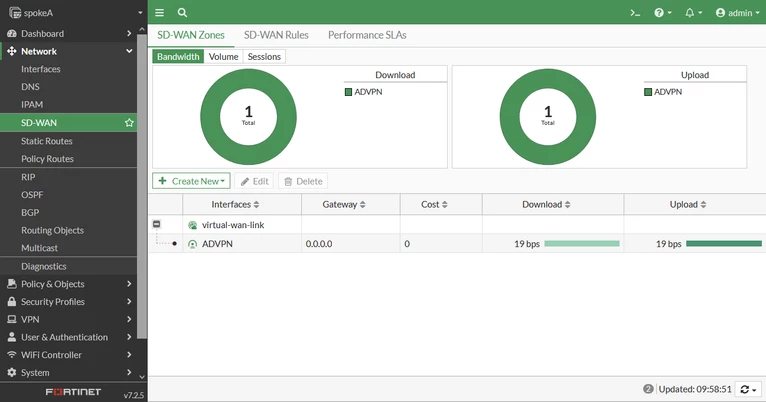This screenshot has height=402, width=766.
Task: Open the help question mark menu
Action: [x=663, y=13]
